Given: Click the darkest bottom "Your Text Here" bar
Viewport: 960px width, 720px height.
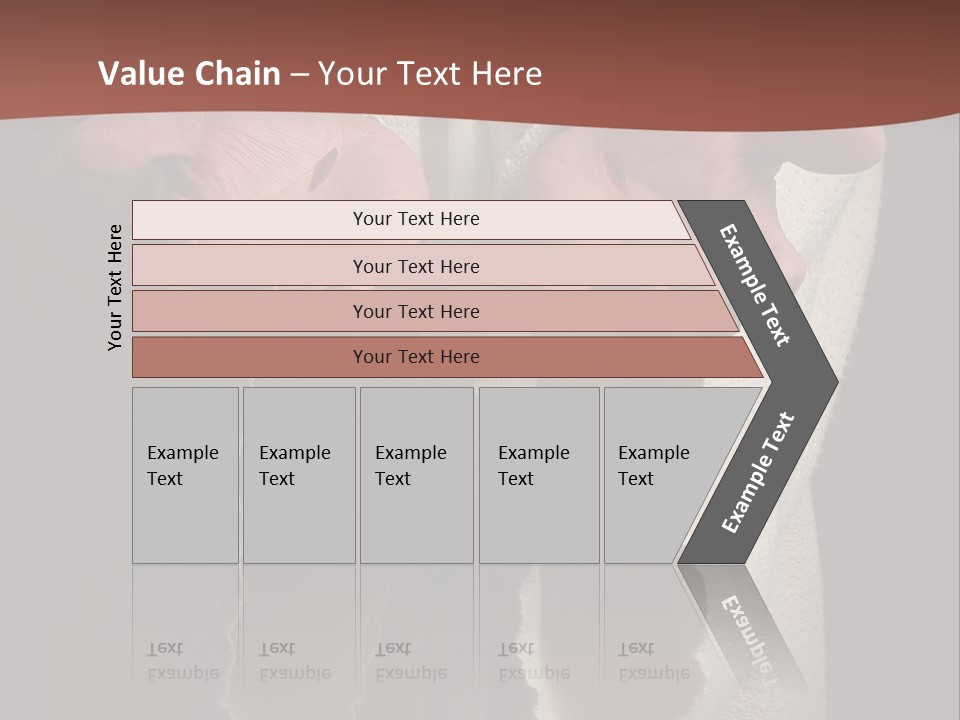Looking at the screenshot, I should 415,357.
